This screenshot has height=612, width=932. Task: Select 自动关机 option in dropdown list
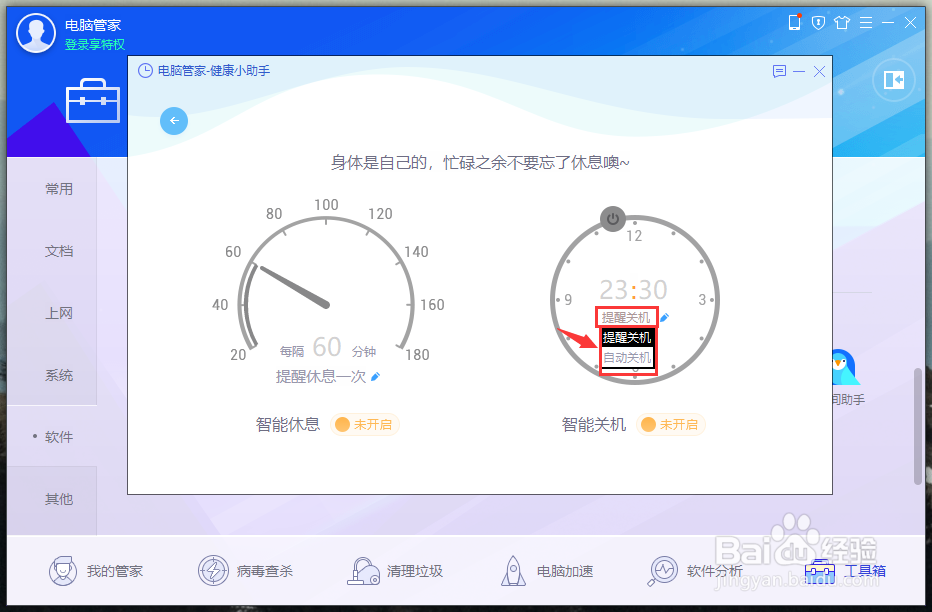point(627,358)
